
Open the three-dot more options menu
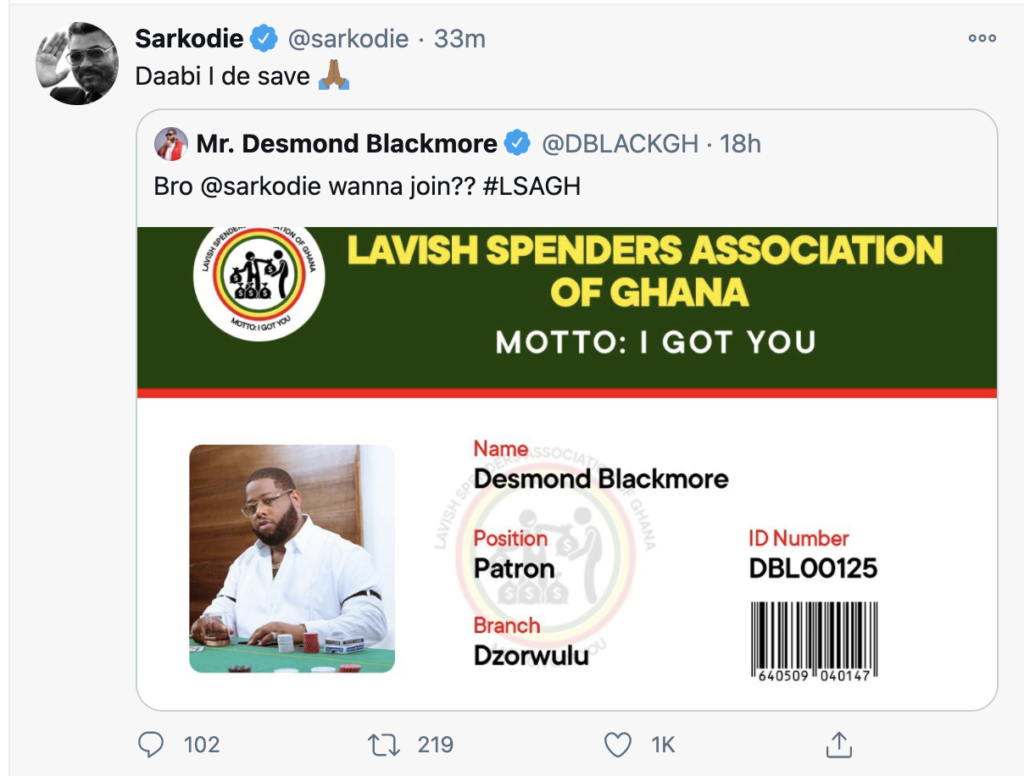coord(982,39)
